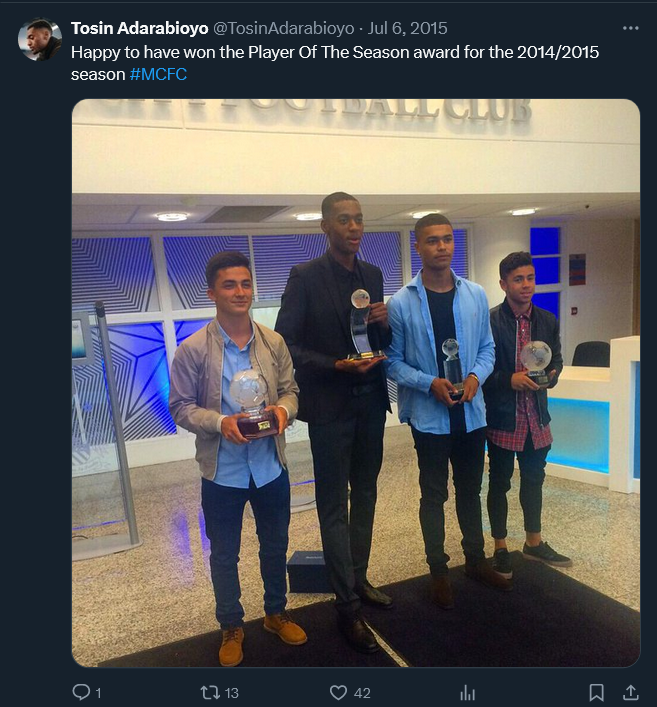The width and height of the screenshot is (657, 707).
Task: Click the like count of 42
Action: (362, 693)
